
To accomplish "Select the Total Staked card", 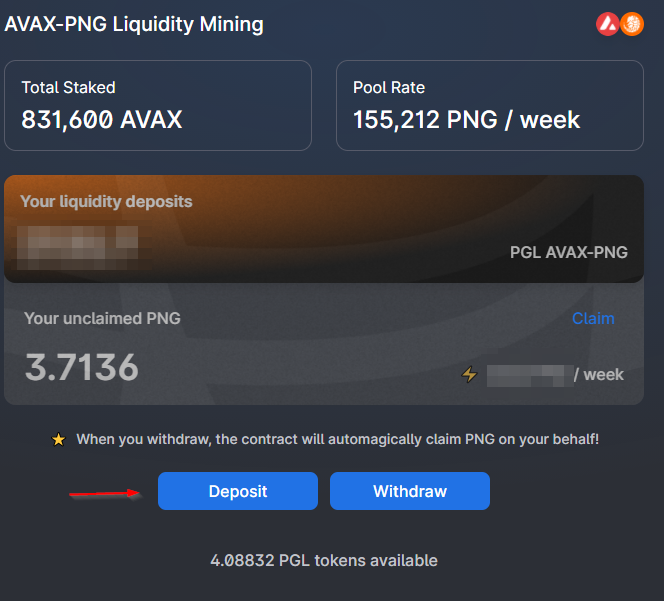I will click(158, 105).
